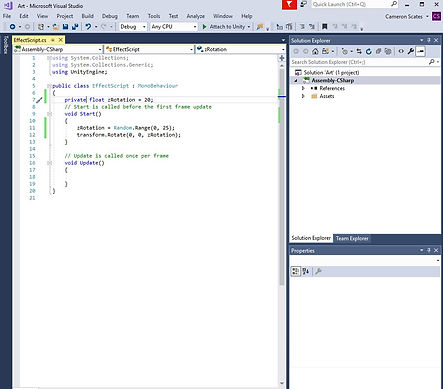
Task: Select Solution 'Art' tree item
Action: pyautogui.click(x=331, y=72)
